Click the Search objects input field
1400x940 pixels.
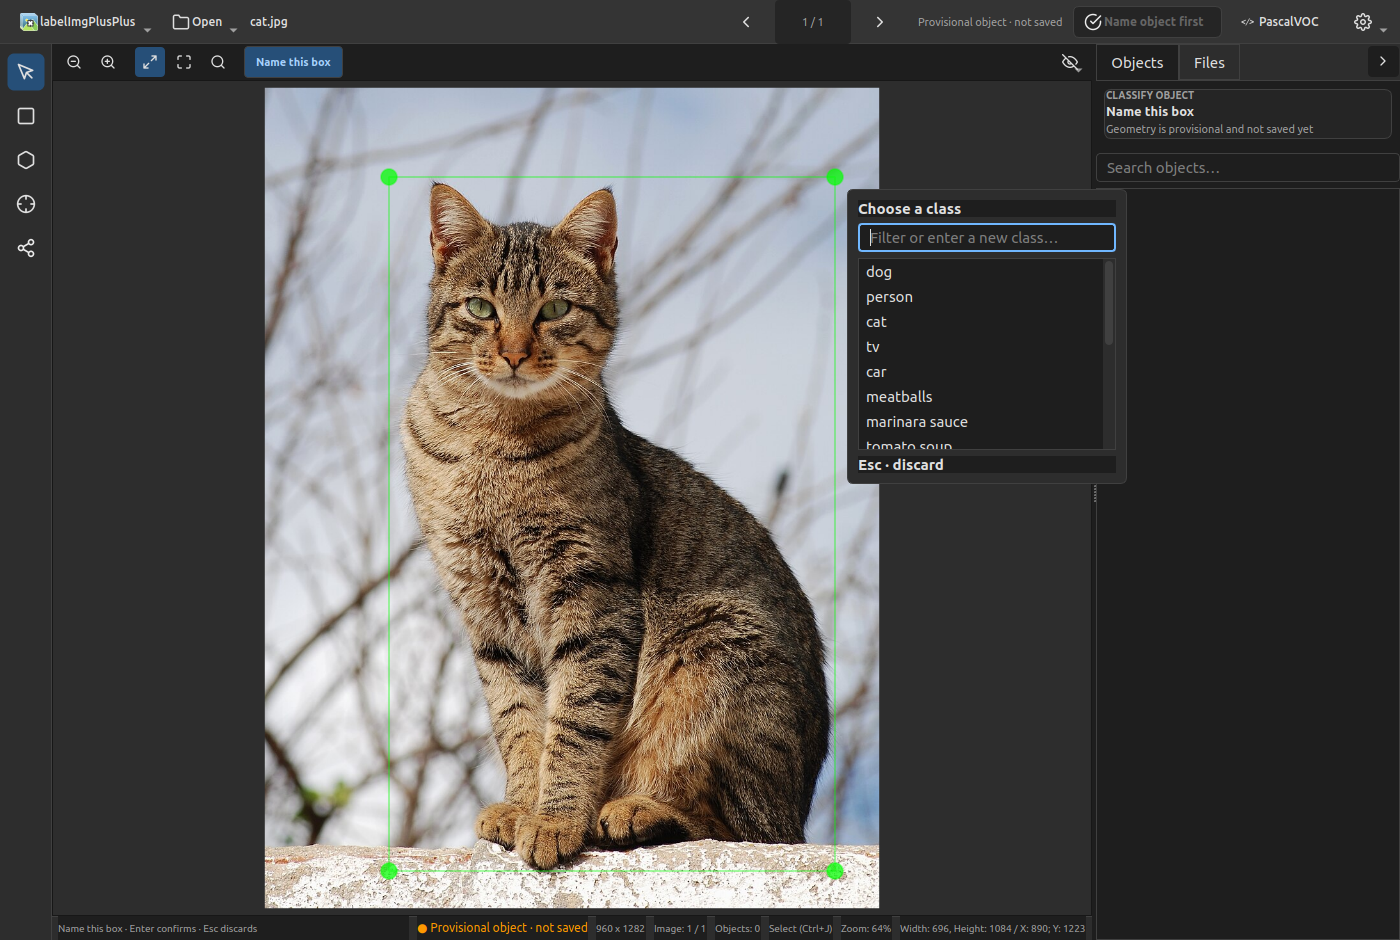pyautogui.click(x=1247, y=168)
